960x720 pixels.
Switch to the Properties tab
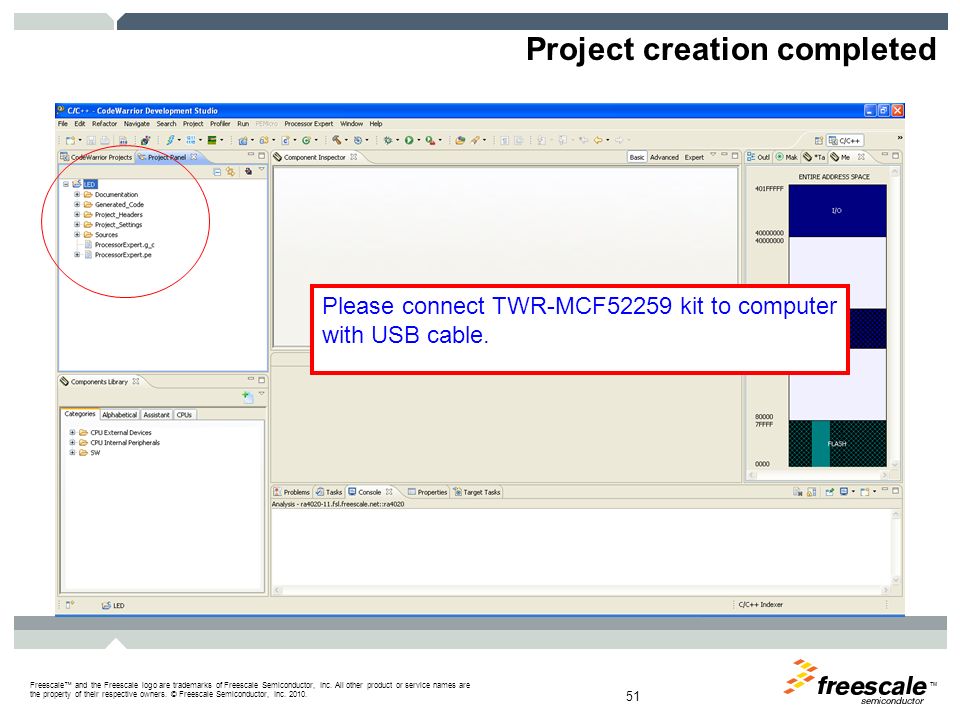coord(427,492)
